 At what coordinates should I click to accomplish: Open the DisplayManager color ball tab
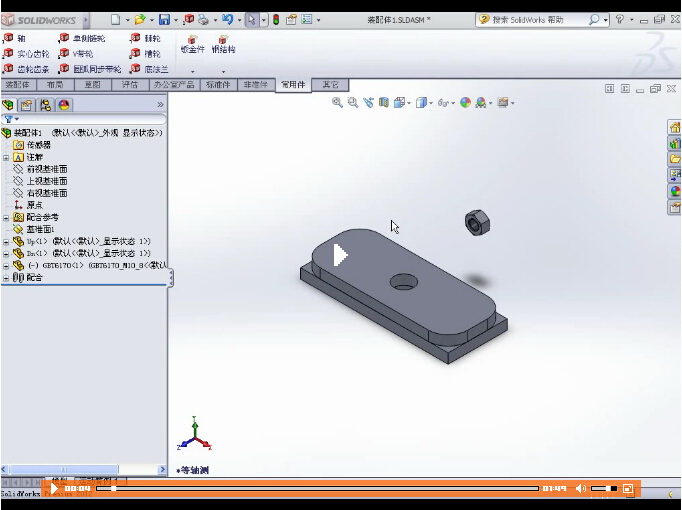[64, 105]
